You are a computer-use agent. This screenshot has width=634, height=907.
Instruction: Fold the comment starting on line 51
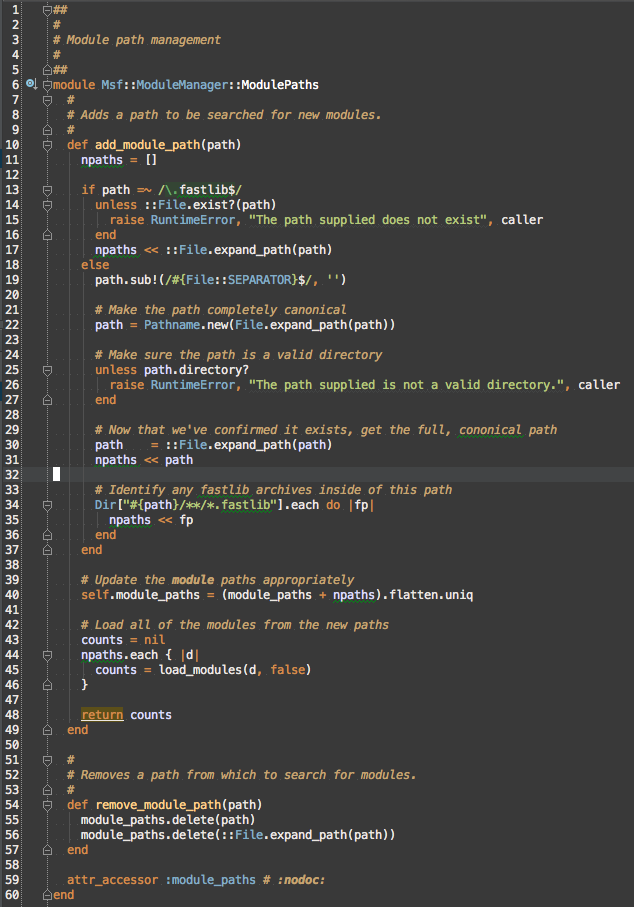(x=47, y=760)
